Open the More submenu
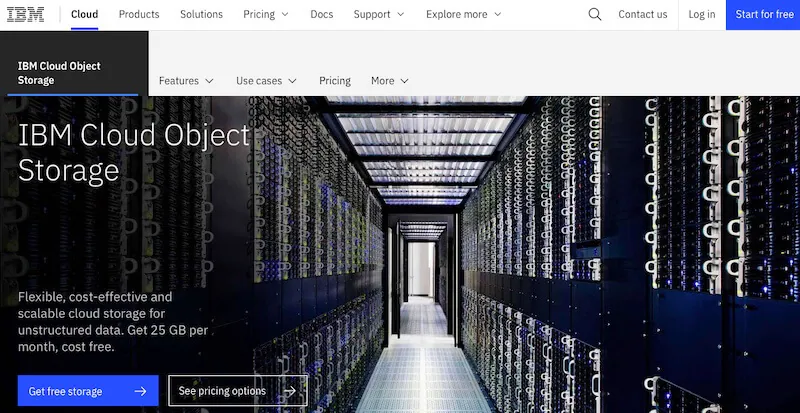Screen dimensions: 800x413 point(390,81)
